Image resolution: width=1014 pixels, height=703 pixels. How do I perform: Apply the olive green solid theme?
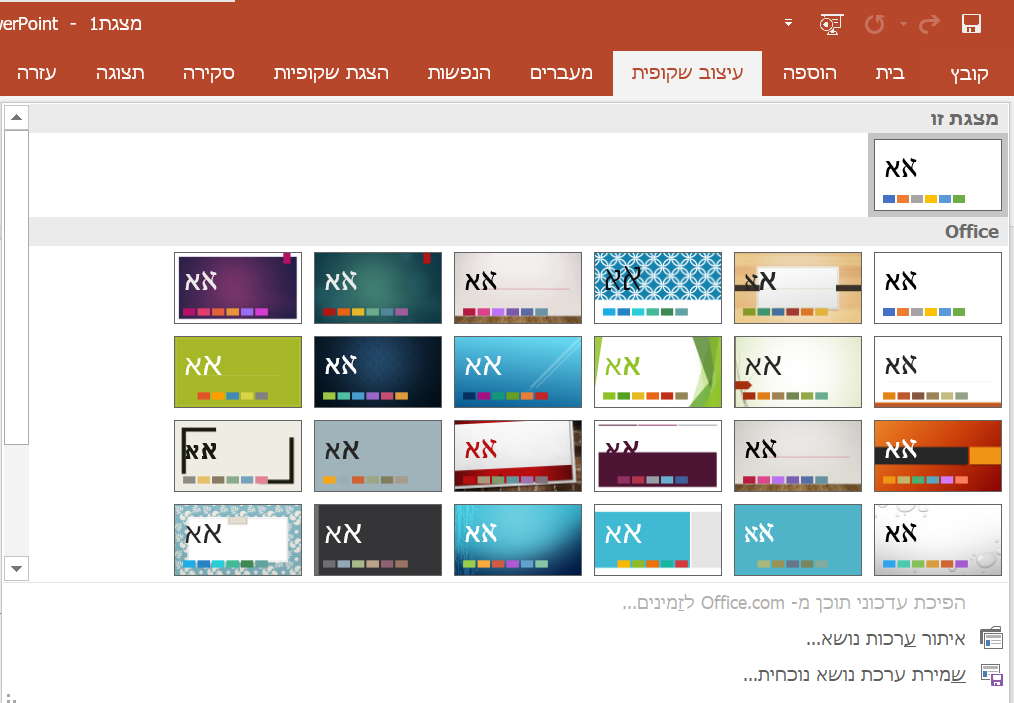238,372
